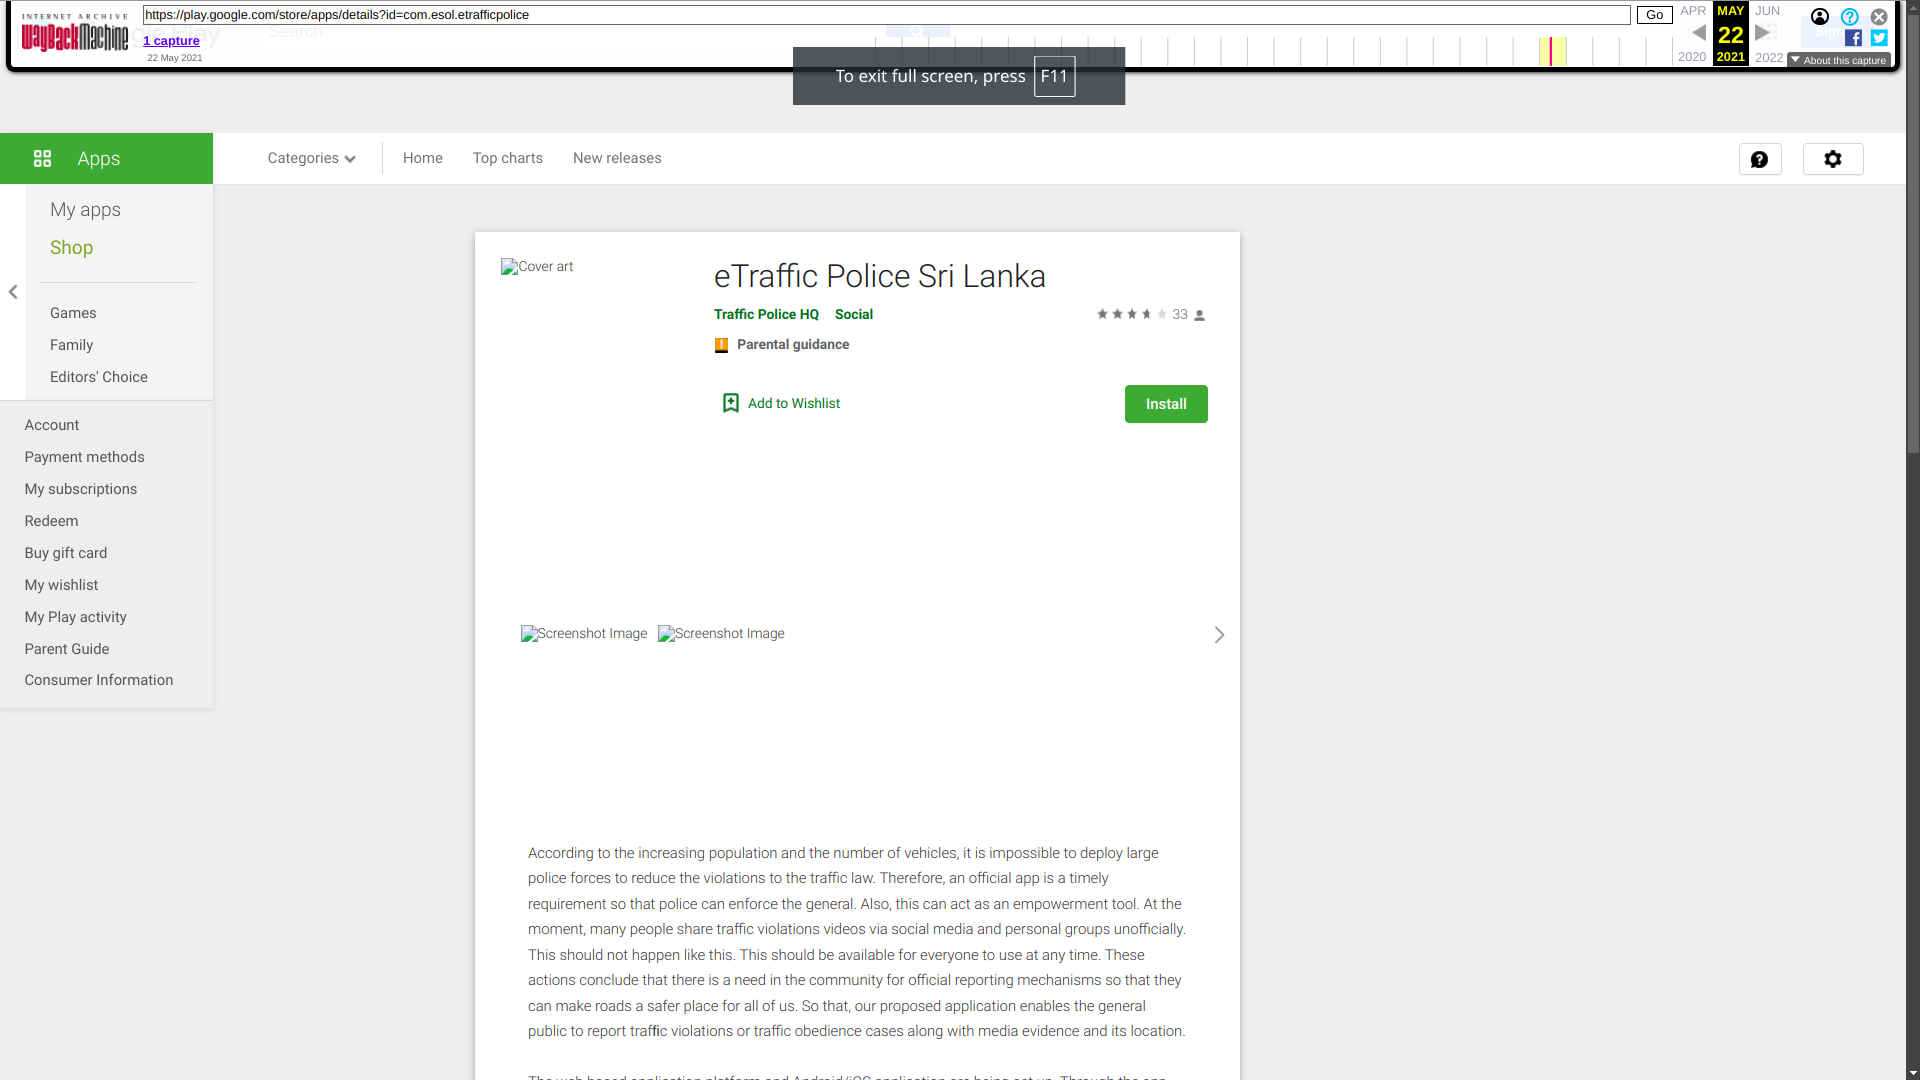The width and height of the screenshot is (1920, 1080).
Task: Select the Top charts tab
Action: click(508, 158)
